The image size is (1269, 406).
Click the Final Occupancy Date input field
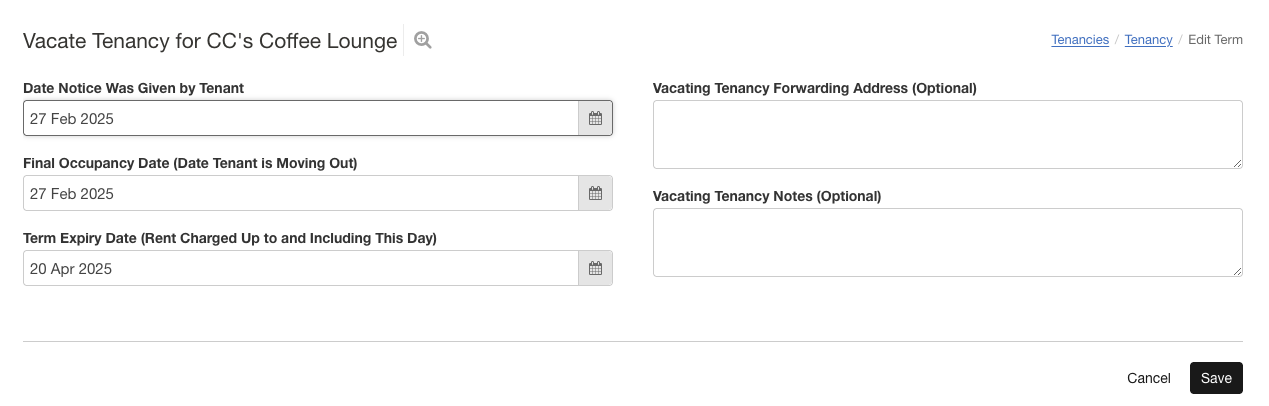tap(300, 193)
